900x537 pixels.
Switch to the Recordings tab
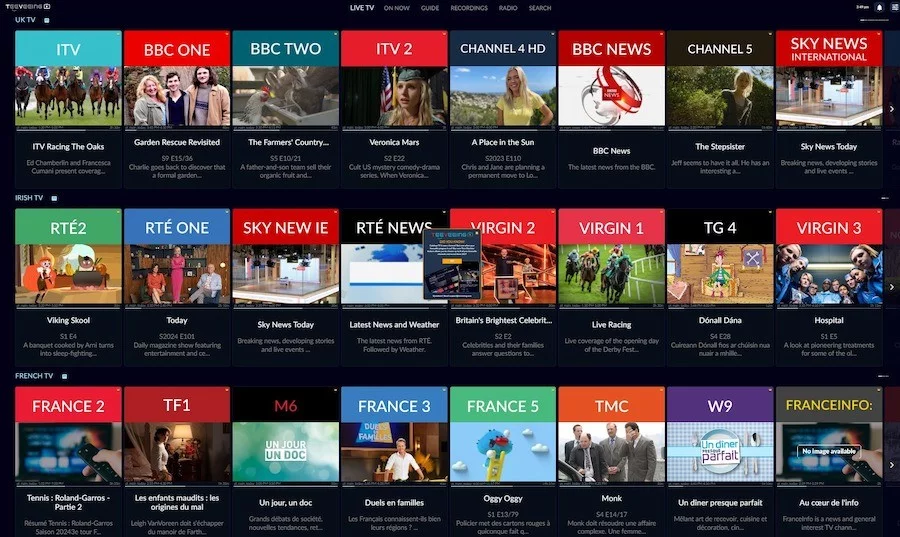469,8
